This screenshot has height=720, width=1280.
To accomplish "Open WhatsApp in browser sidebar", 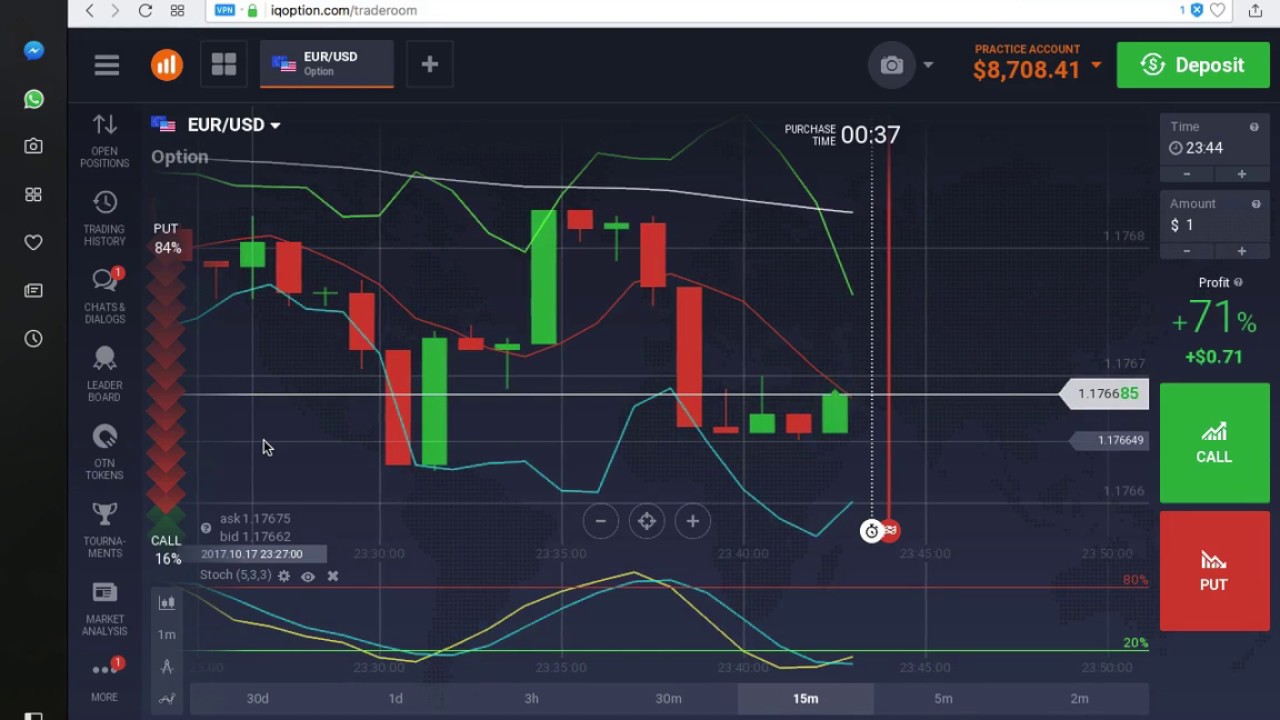I will click(x=34, y=98).
